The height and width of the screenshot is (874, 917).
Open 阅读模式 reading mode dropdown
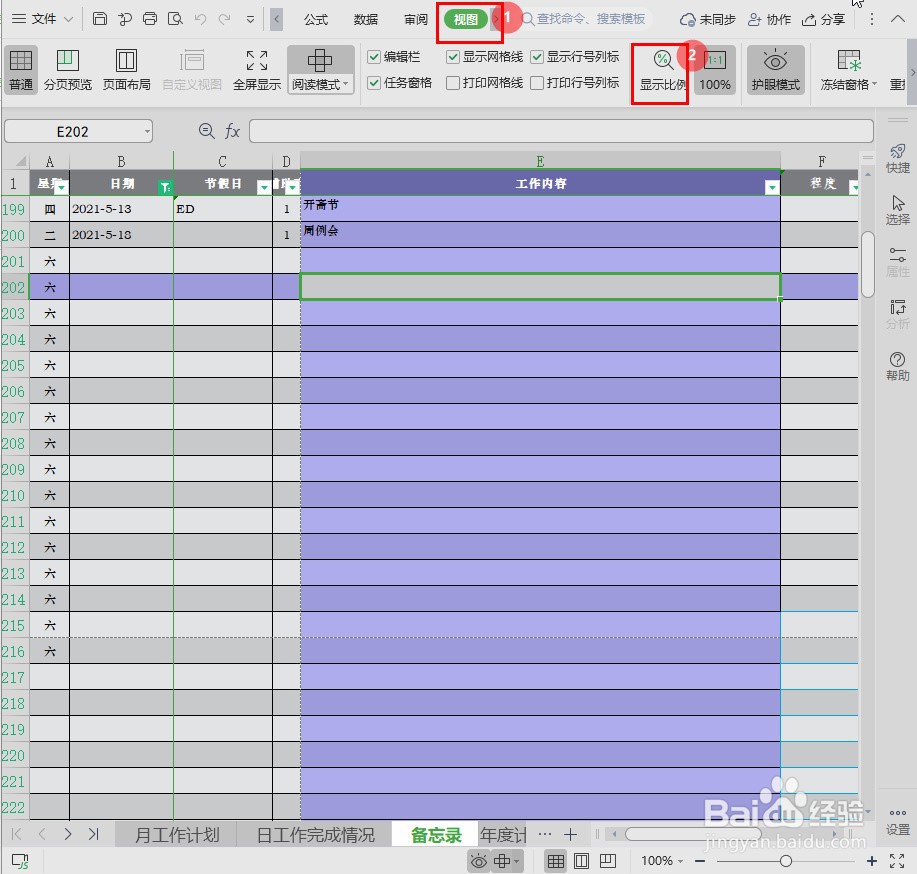(x=320, y=85)
